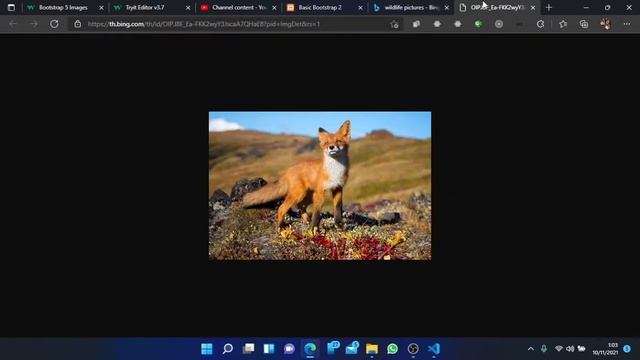Switch to the wildlife pictures Bing tab
This screenshot has width=640, height=360.
pos(411,7)
